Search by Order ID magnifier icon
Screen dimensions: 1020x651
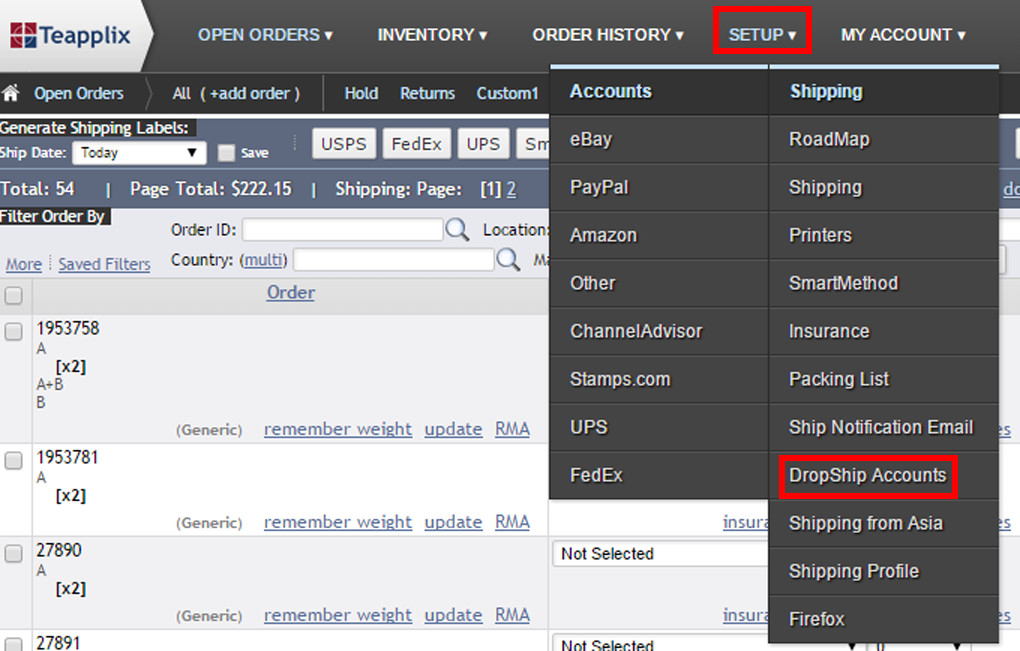457,230
